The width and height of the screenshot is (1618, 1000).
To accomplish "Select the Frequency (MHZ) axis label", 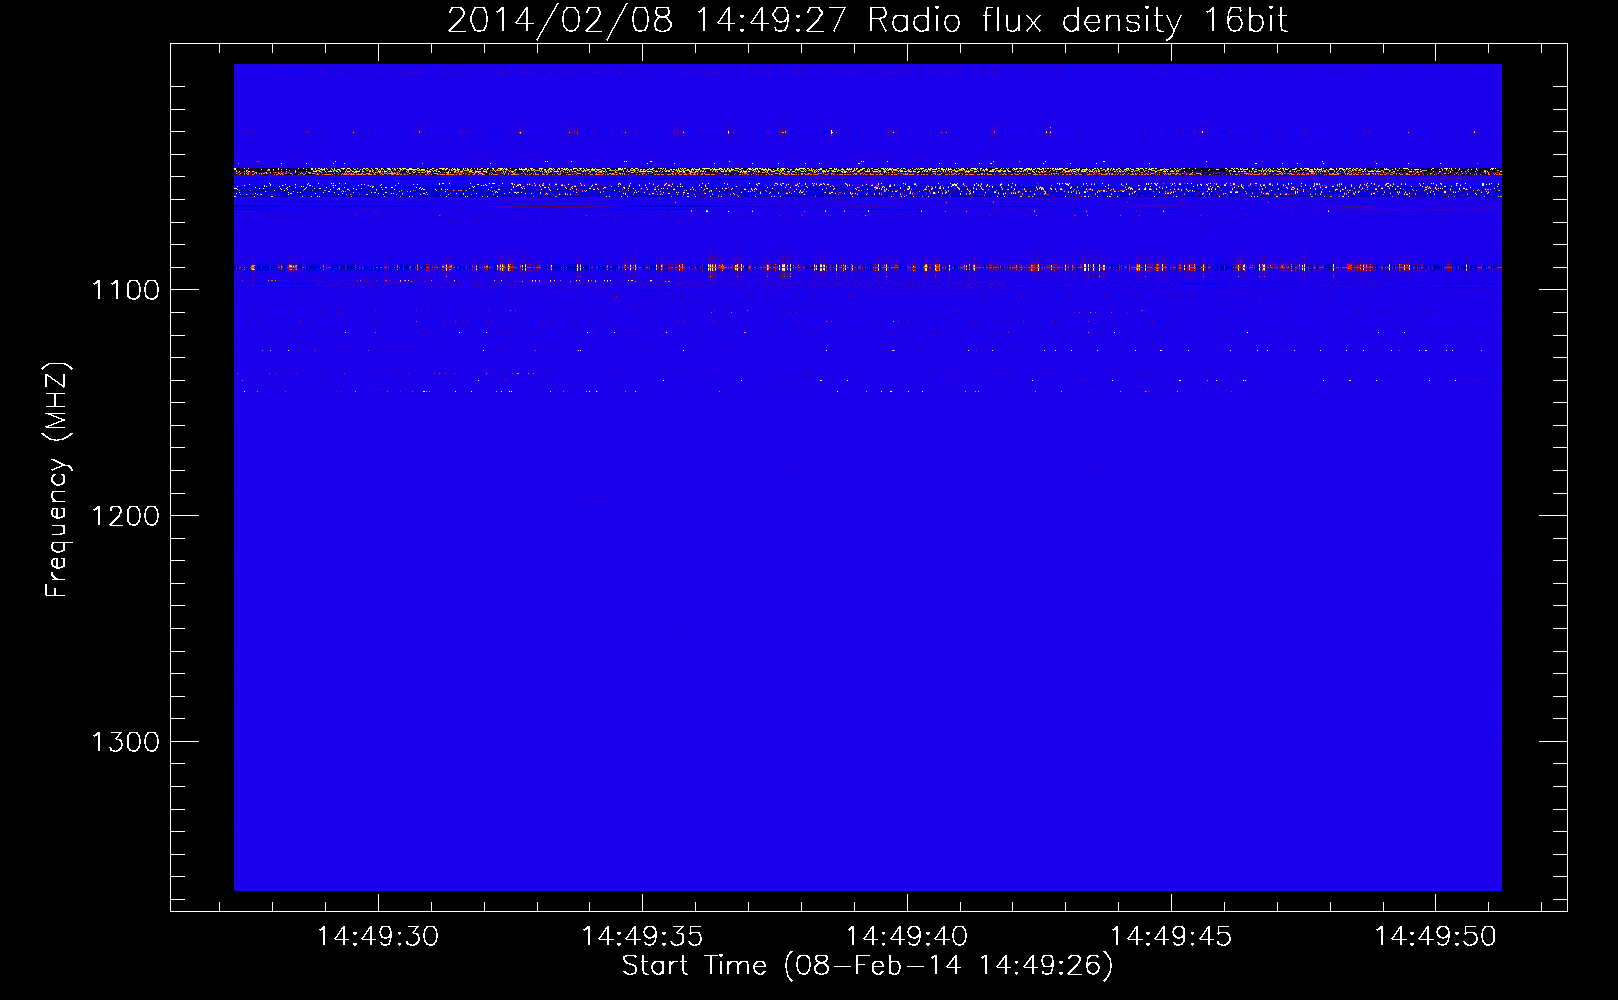I will pyautogui.click(x=57, y=480).
